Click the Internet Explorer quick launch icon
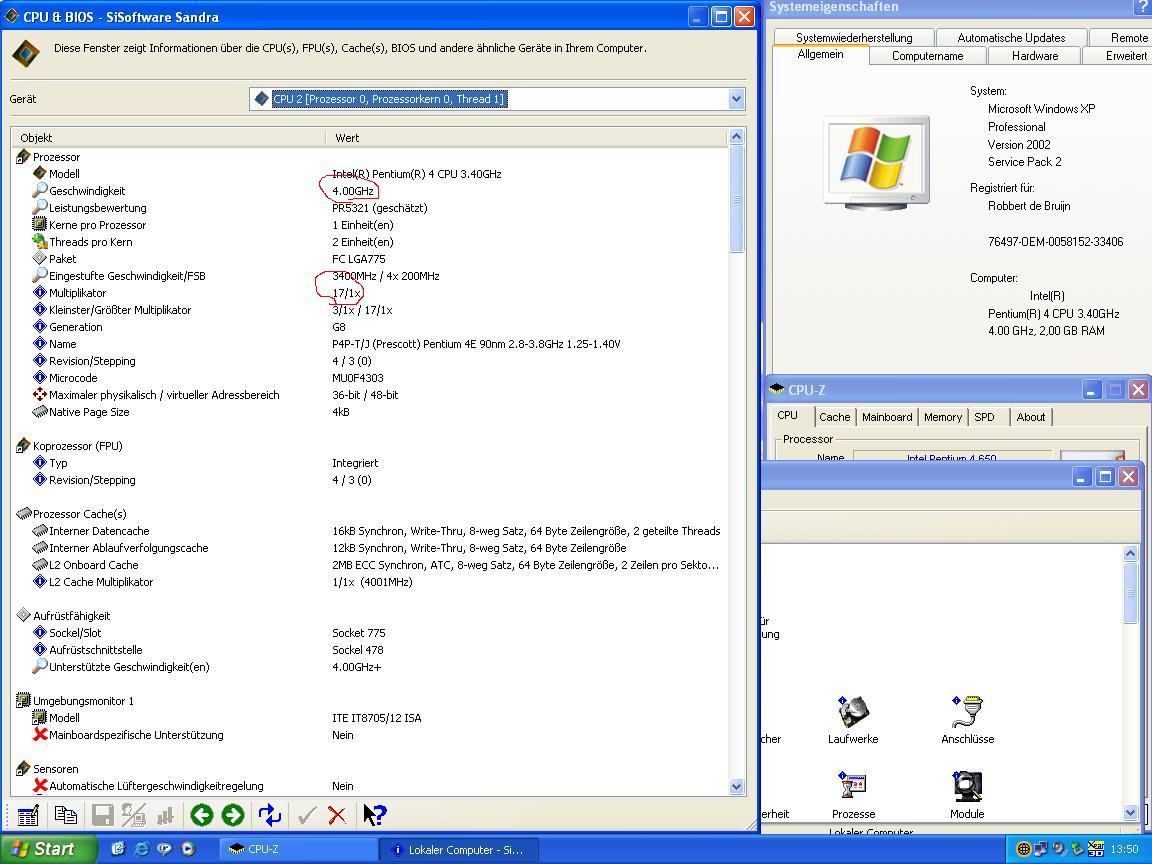Image resolution: width=1152 pixels, height=864 pixels. click(141, 849)
